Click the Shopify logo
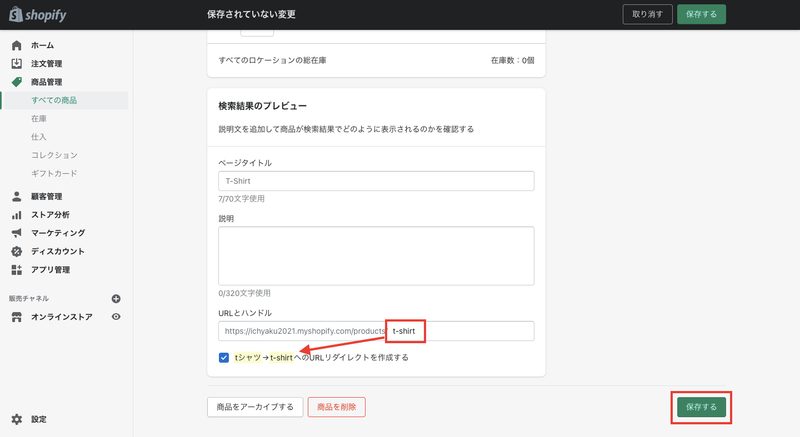Image resolution: width=800 pixels, height=437 pixels. [x=38, y=14]
